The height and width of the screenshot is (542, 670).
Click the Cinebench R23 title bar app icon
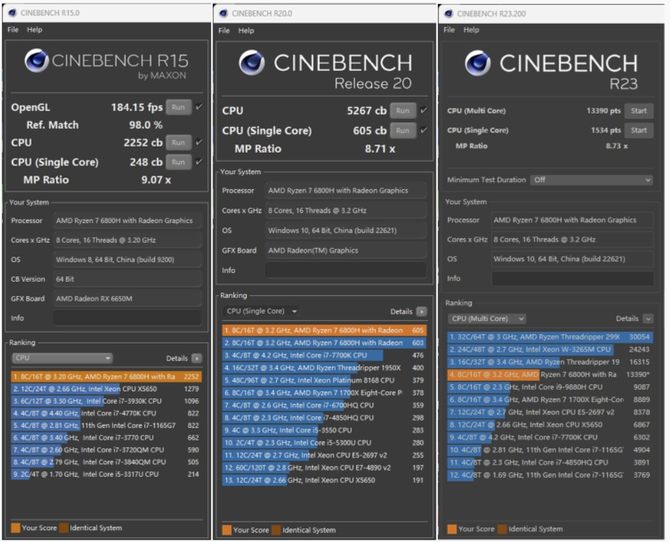tap(448, 14)
